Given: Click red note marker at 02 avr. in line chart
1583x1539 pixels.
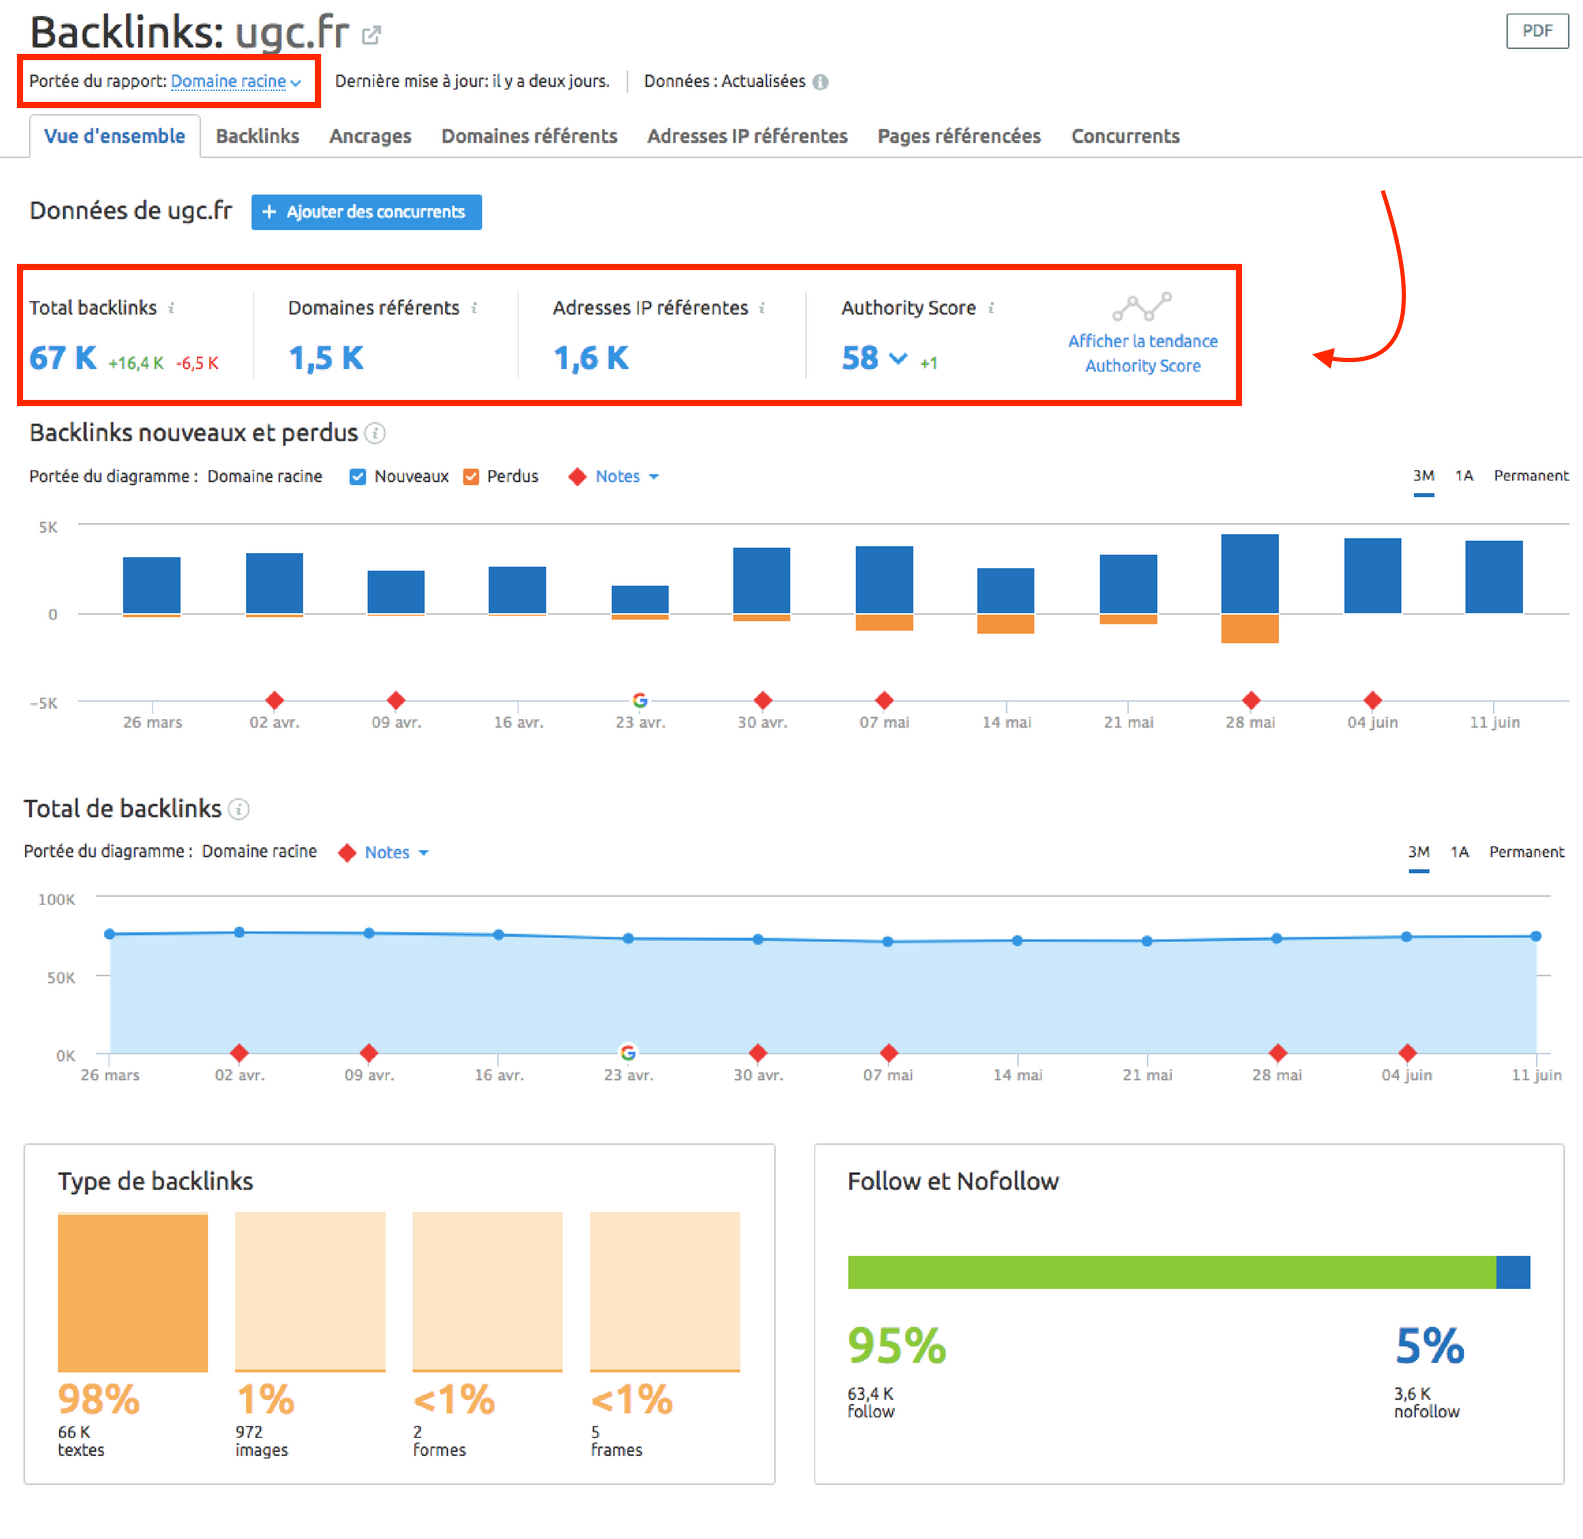Looking at the screenshot, I should coord(239,1053).
